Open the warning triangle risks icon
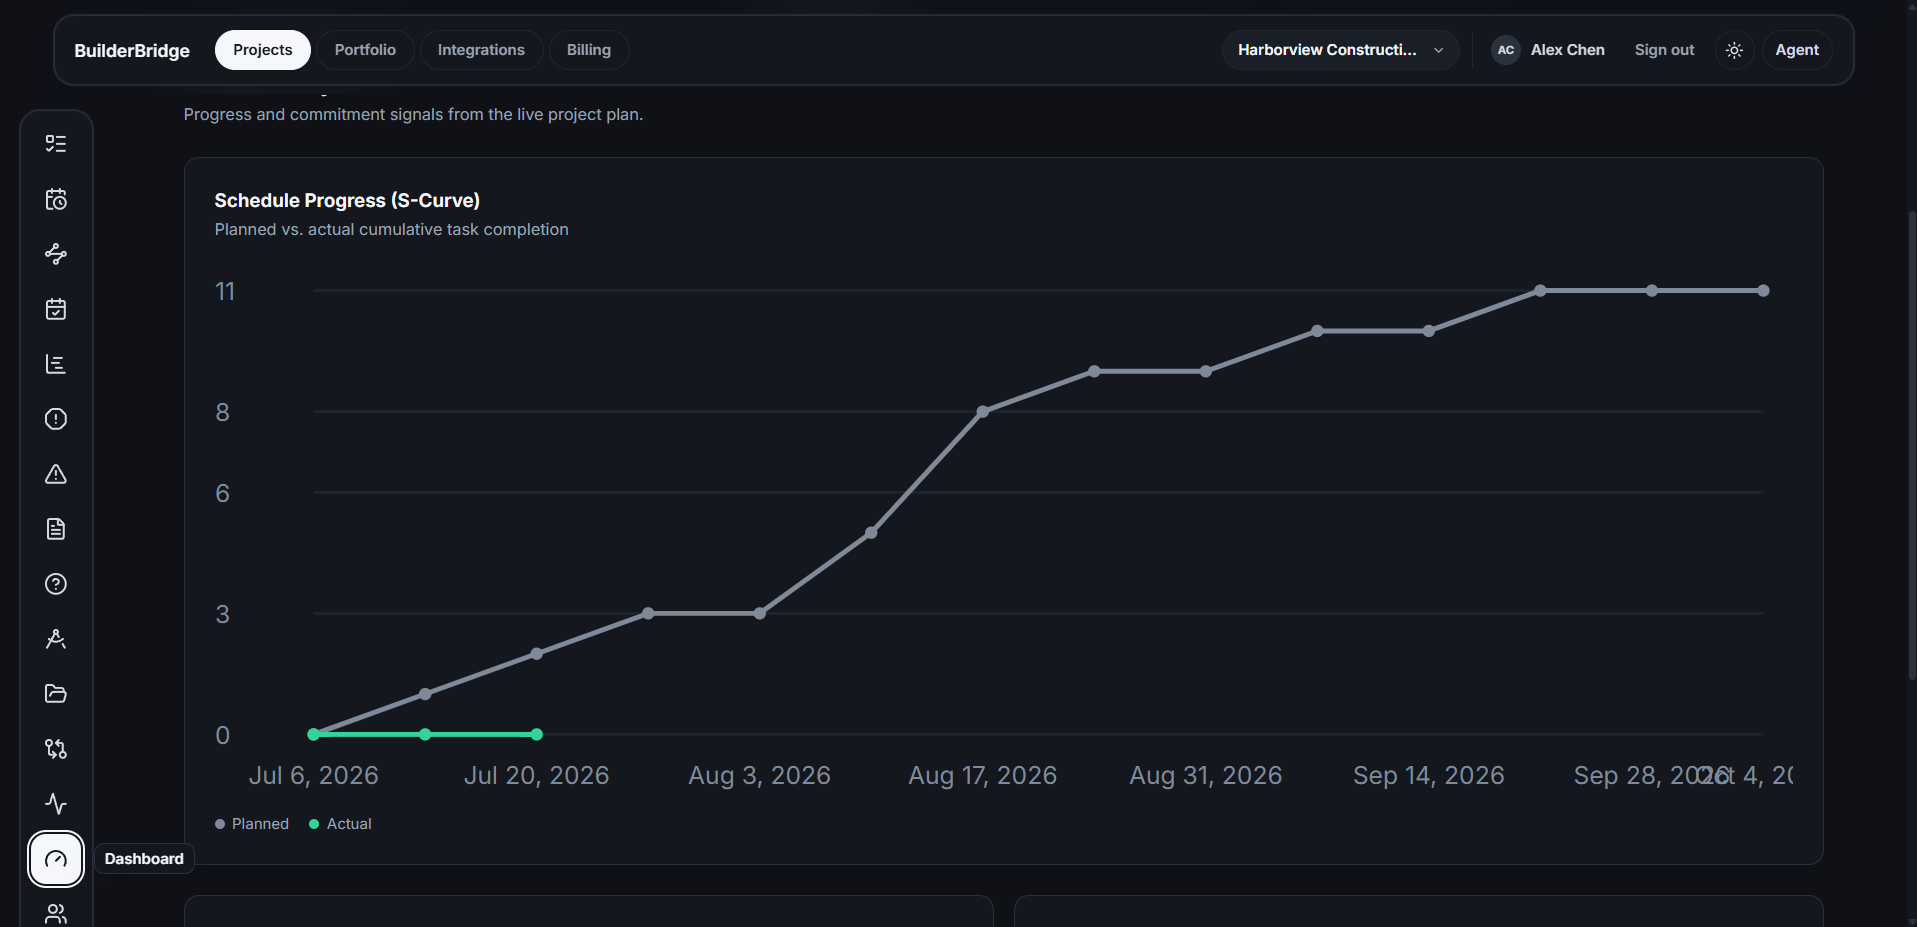 click(x=56, y=474)
